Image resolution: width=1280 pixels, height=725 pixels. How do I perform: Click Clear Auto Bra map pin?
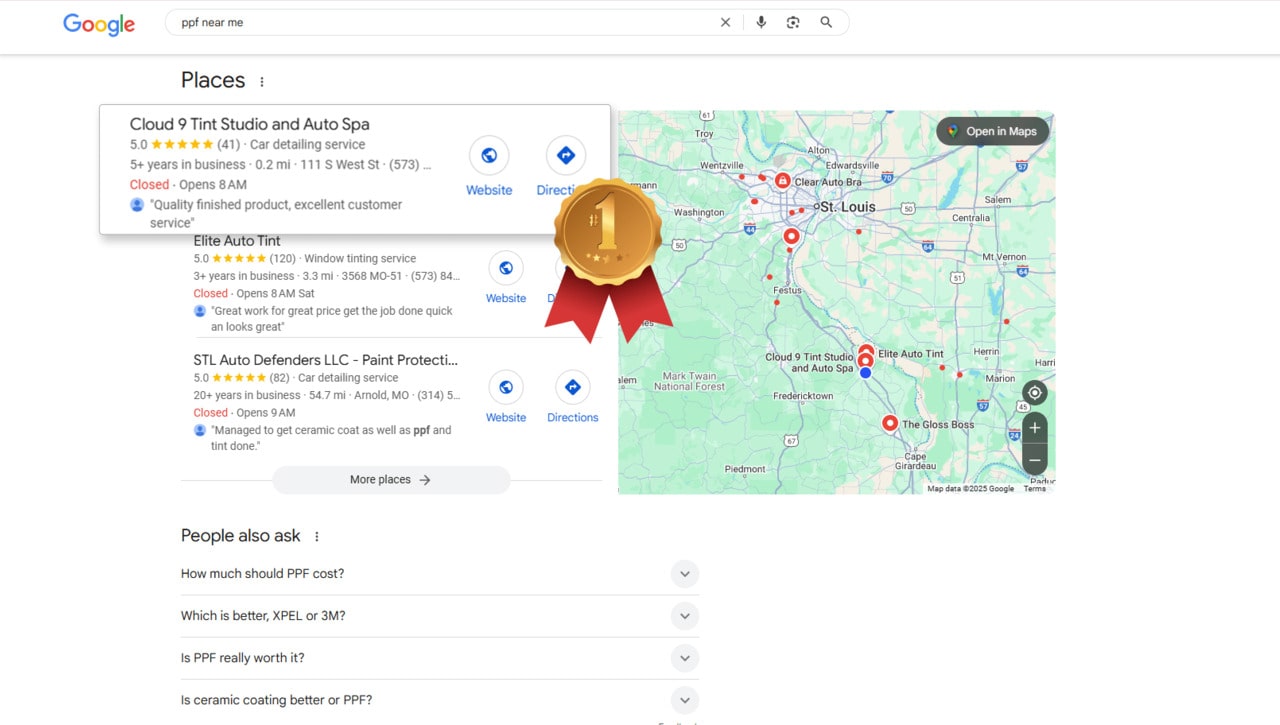click(x=782, y=181)
